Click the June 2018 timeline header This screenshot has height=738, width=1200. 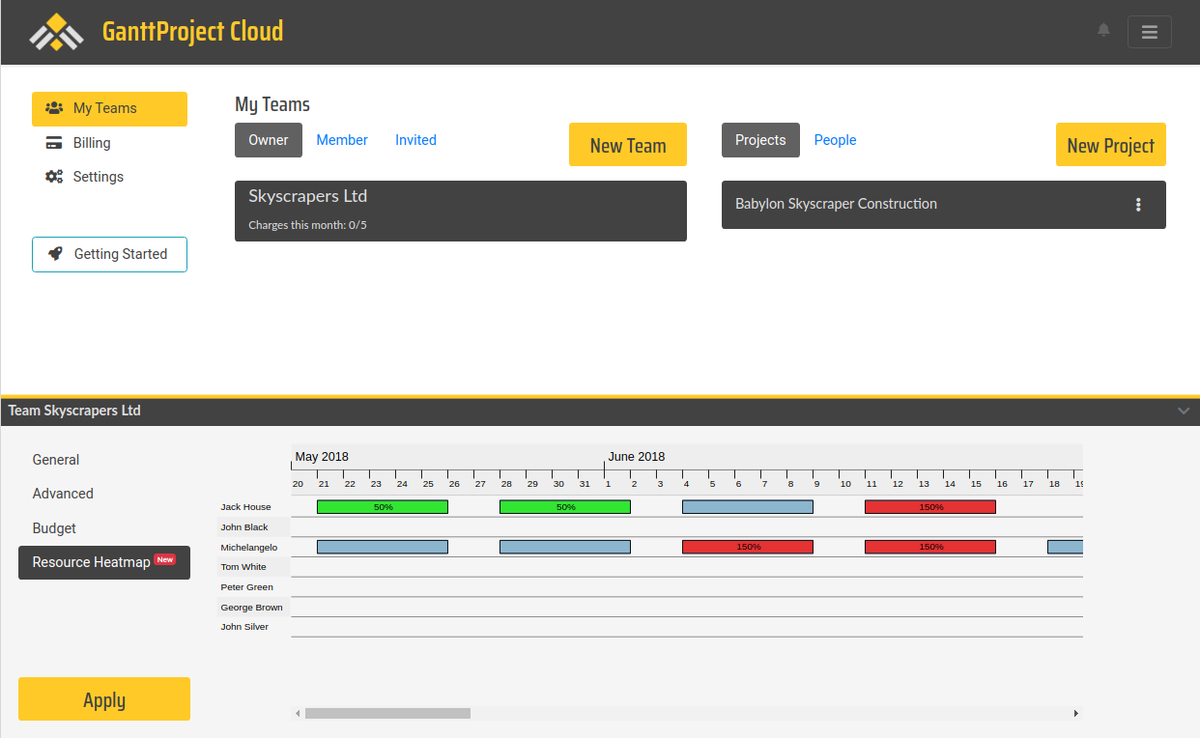coord(636,456)
